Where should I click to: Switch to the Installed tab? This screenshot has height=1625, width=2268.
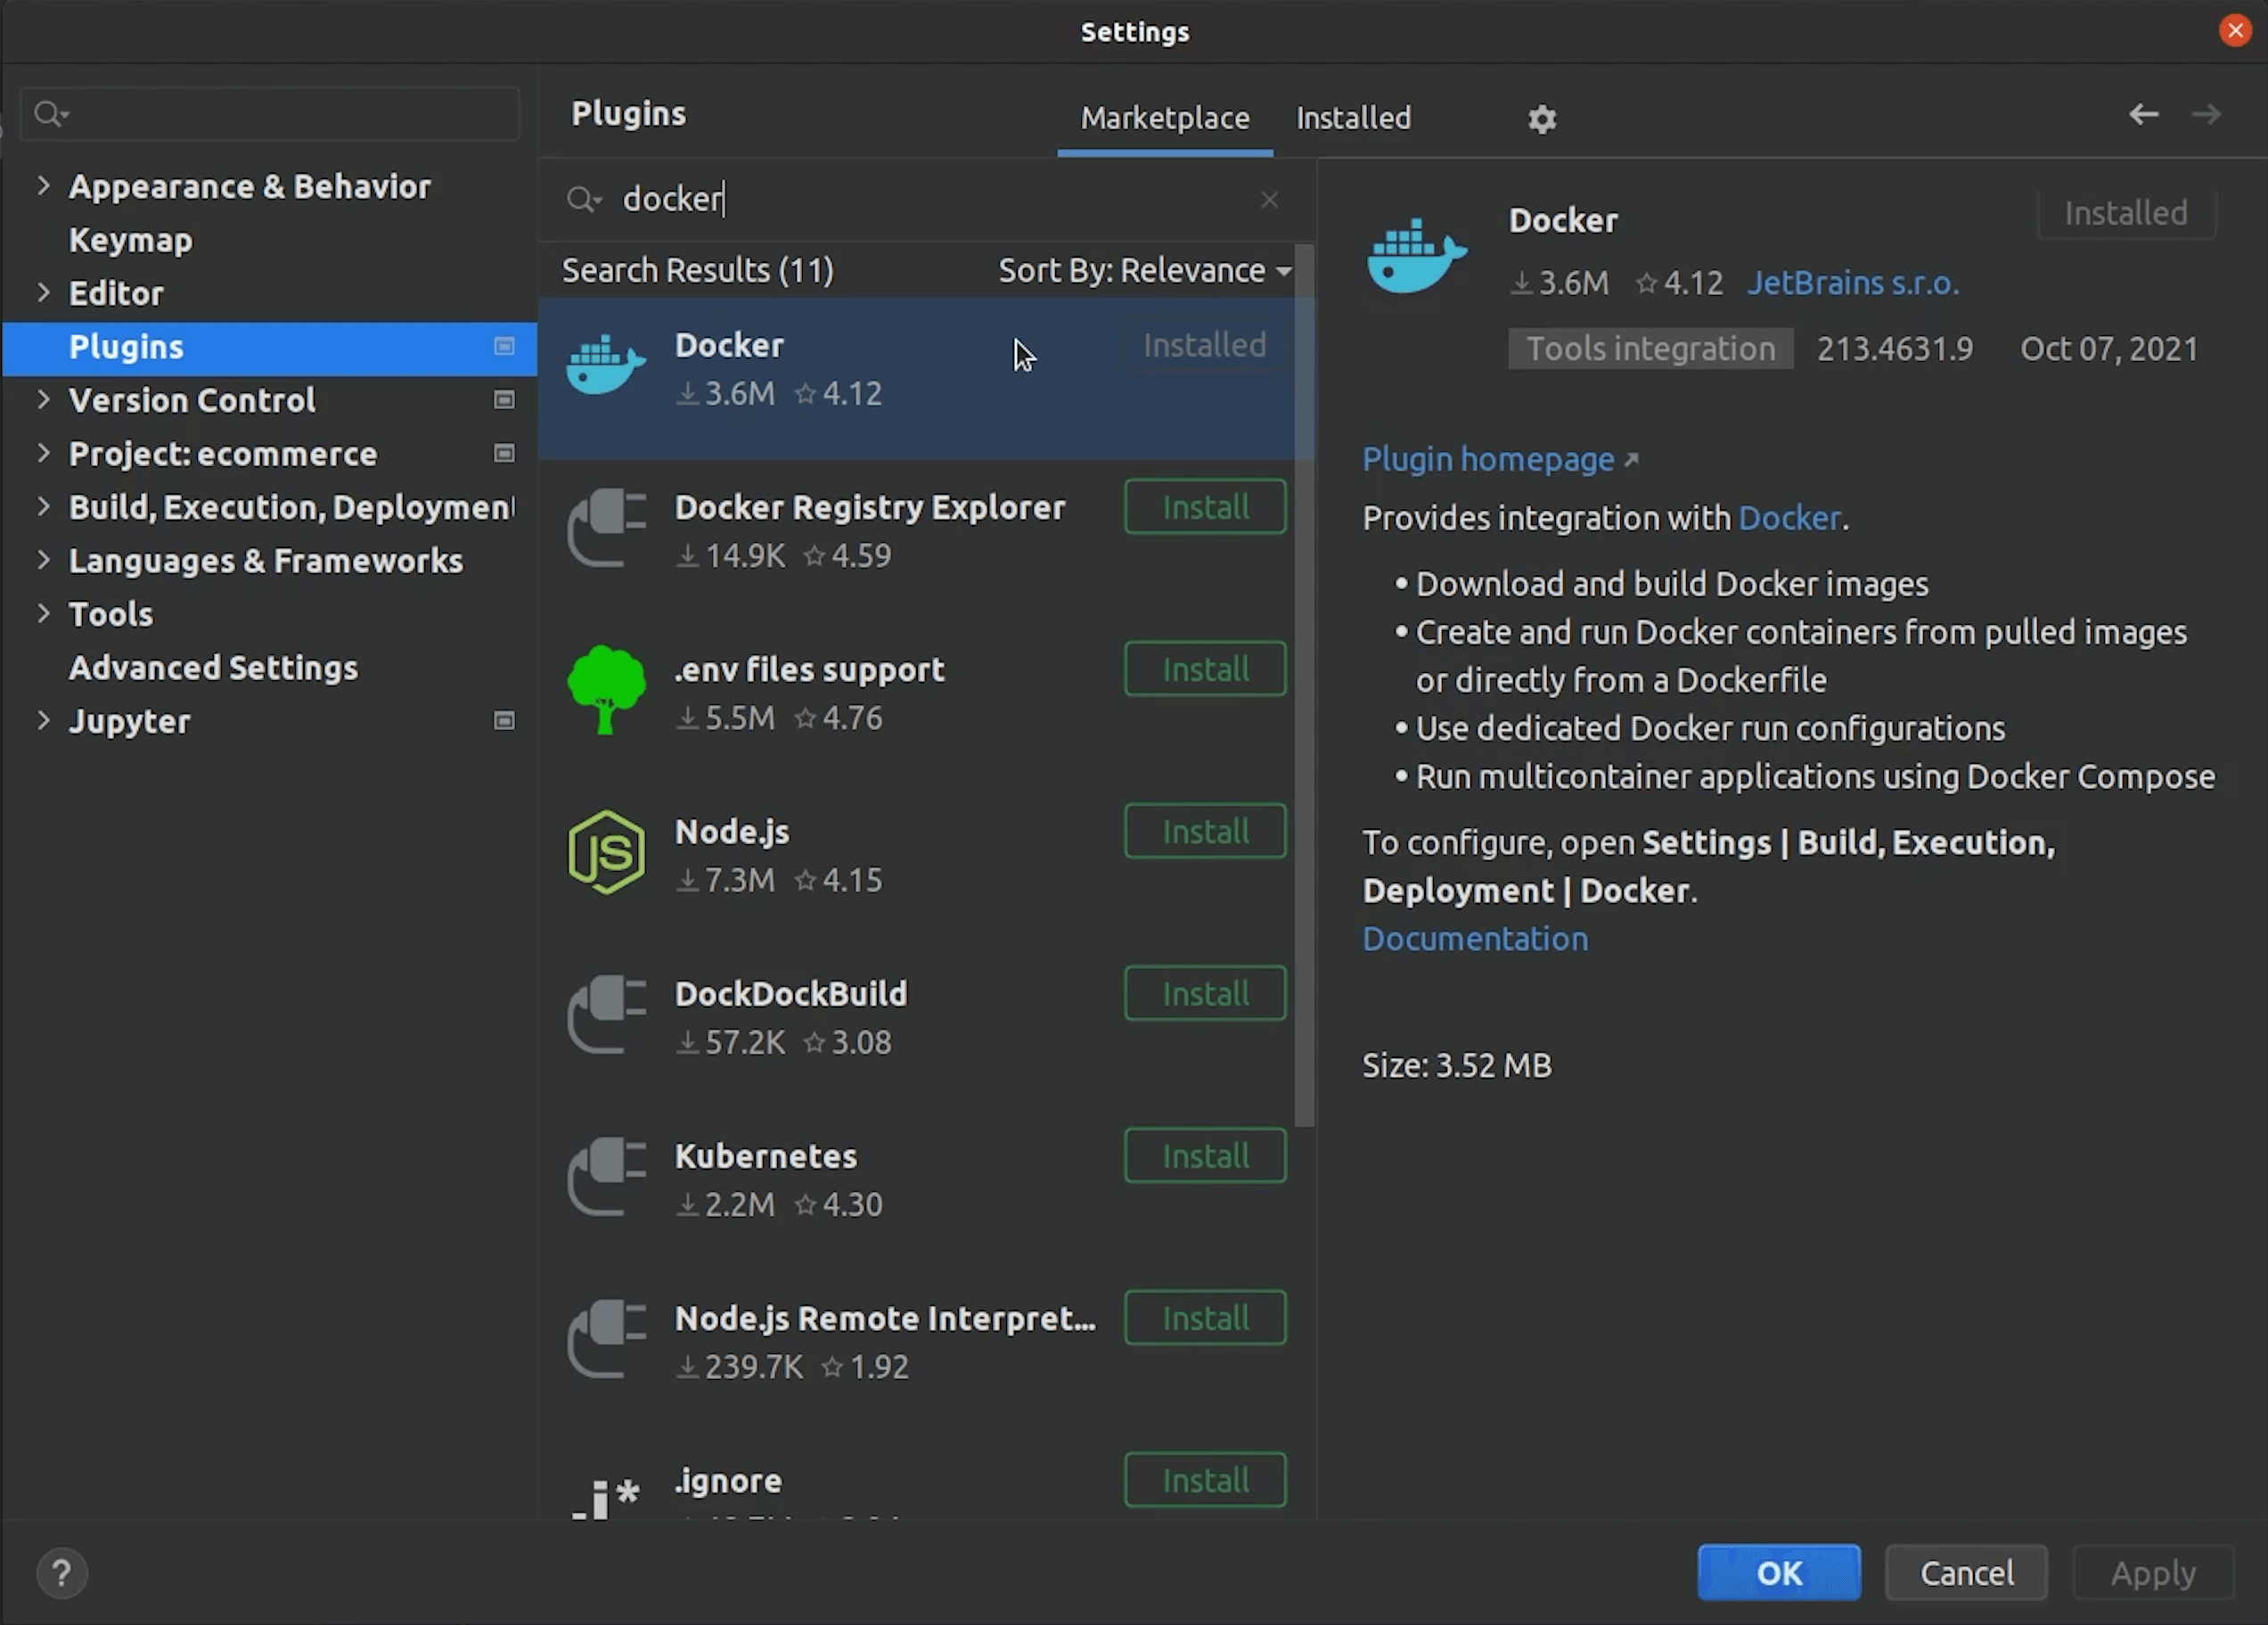pos(1352,118)
